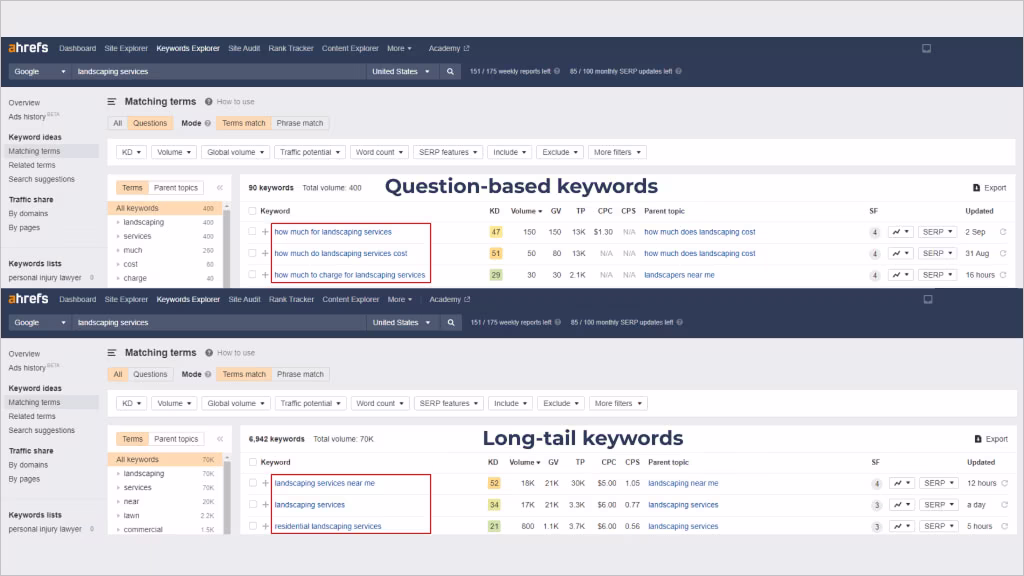Expand More filters in the Long-tail keywords panel
The image size is (1024, 576).
tap(618, 404)
